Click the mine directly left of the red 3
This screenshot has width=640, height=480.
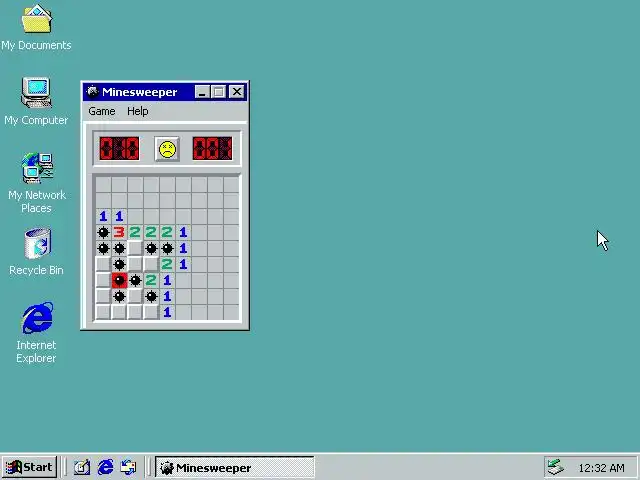pyautogui.click(x=103, y=232)
